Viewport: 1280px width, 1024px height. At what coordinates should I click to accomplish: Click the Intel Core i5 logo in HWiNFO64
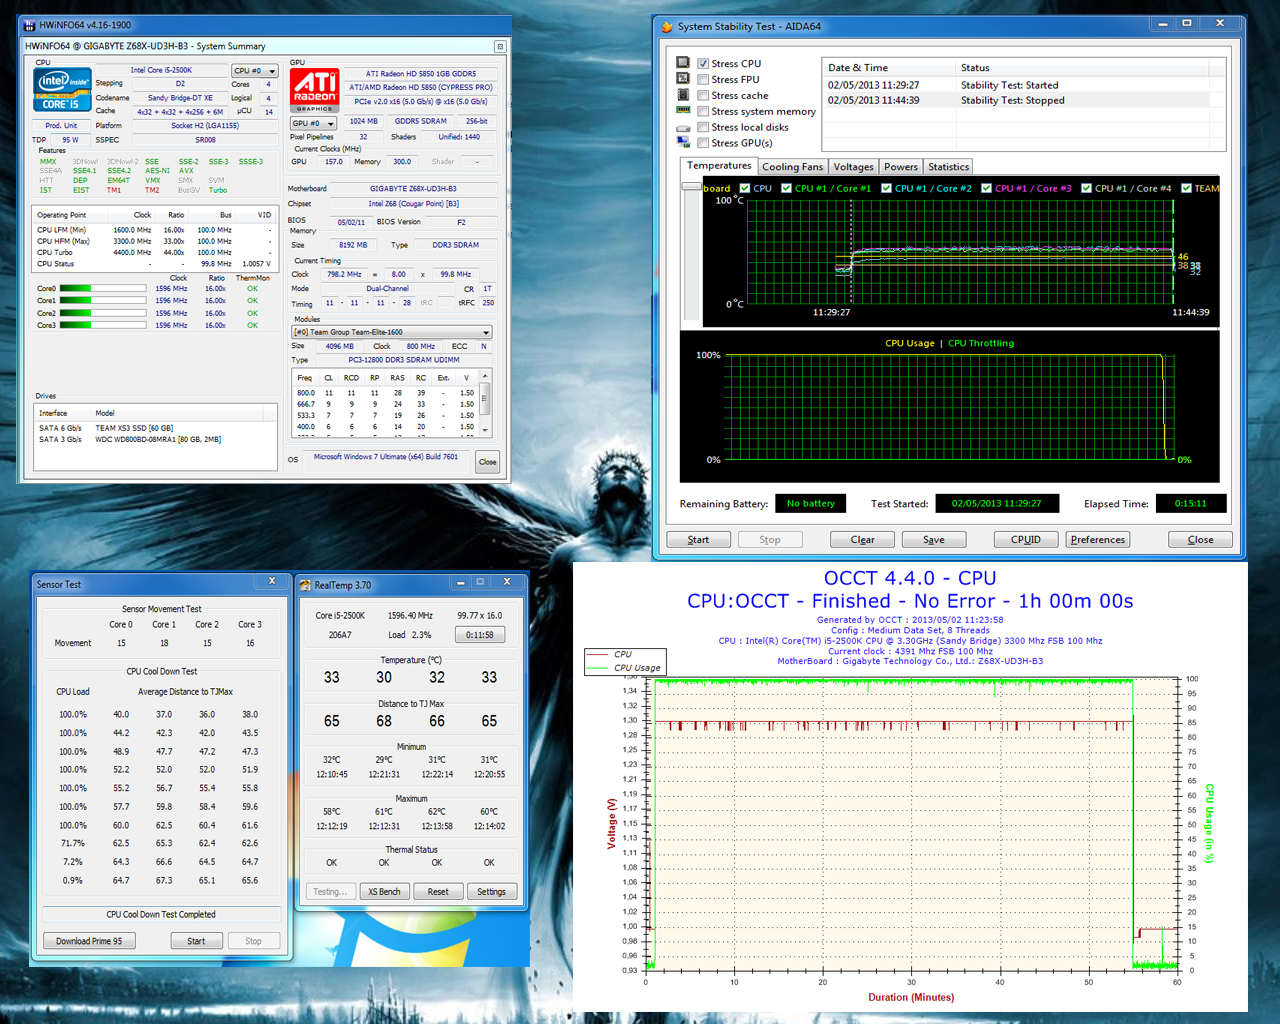click(62, 90)
